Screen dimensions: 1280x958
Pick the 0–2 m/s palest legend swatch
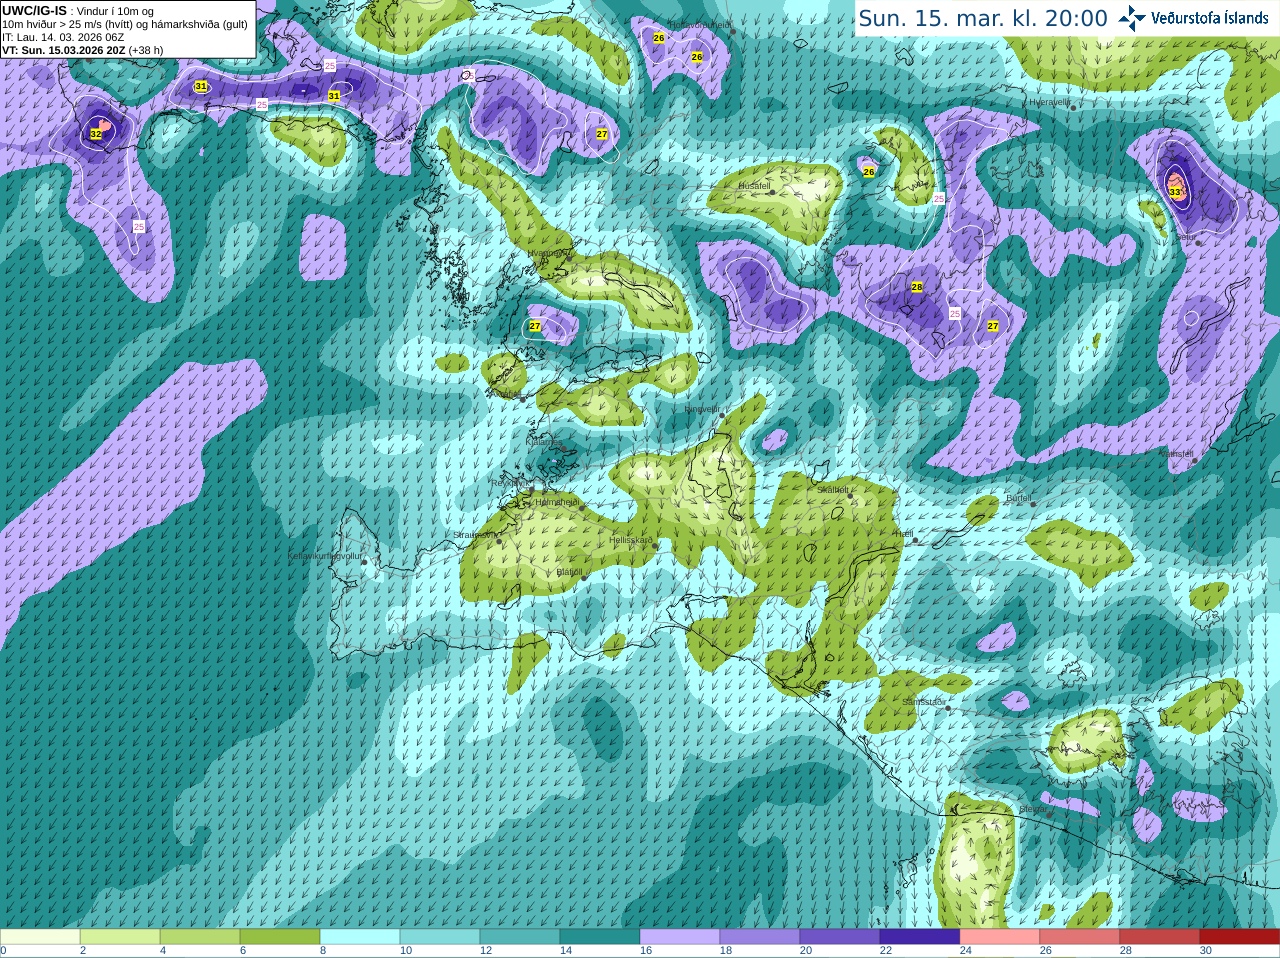pos(40,937)
